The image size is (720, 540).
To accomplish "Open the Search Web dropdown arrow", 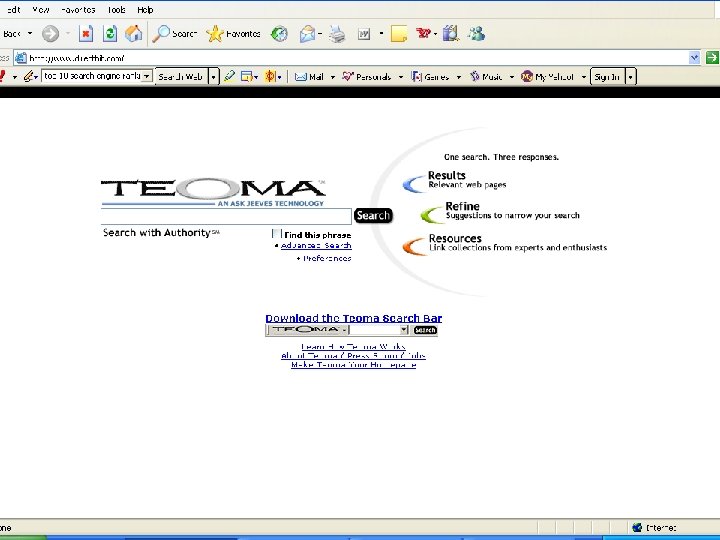I will (x=213, y=77).
